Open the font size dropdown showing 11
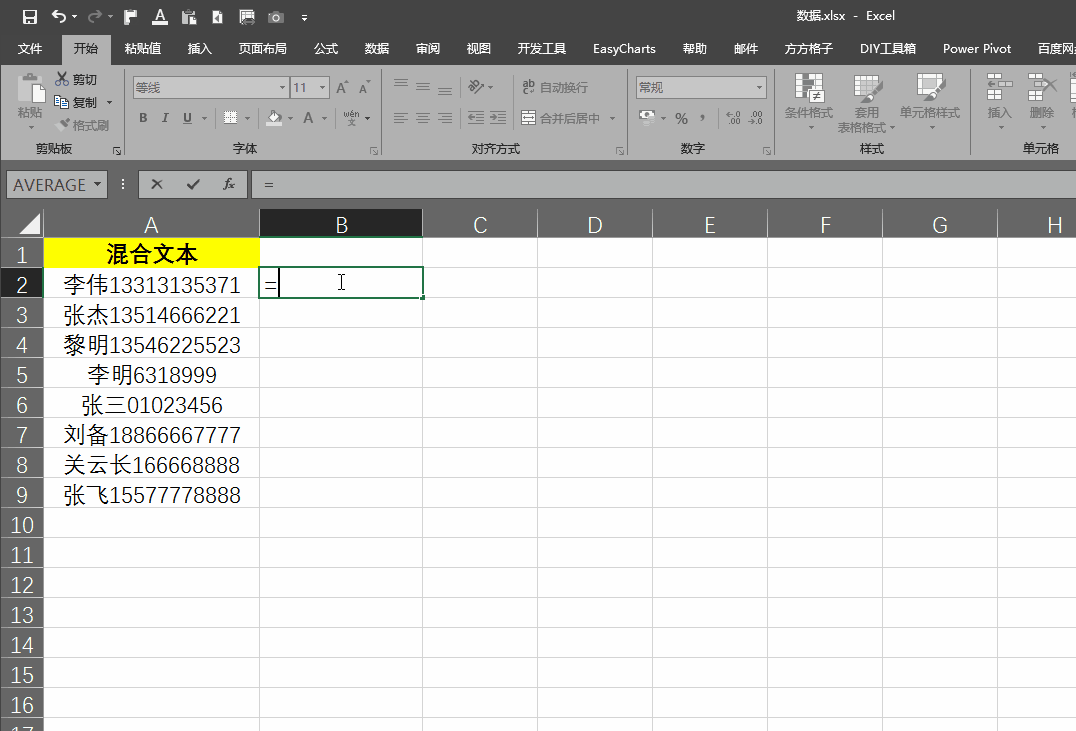1076x731 pixels. point(322,87)
